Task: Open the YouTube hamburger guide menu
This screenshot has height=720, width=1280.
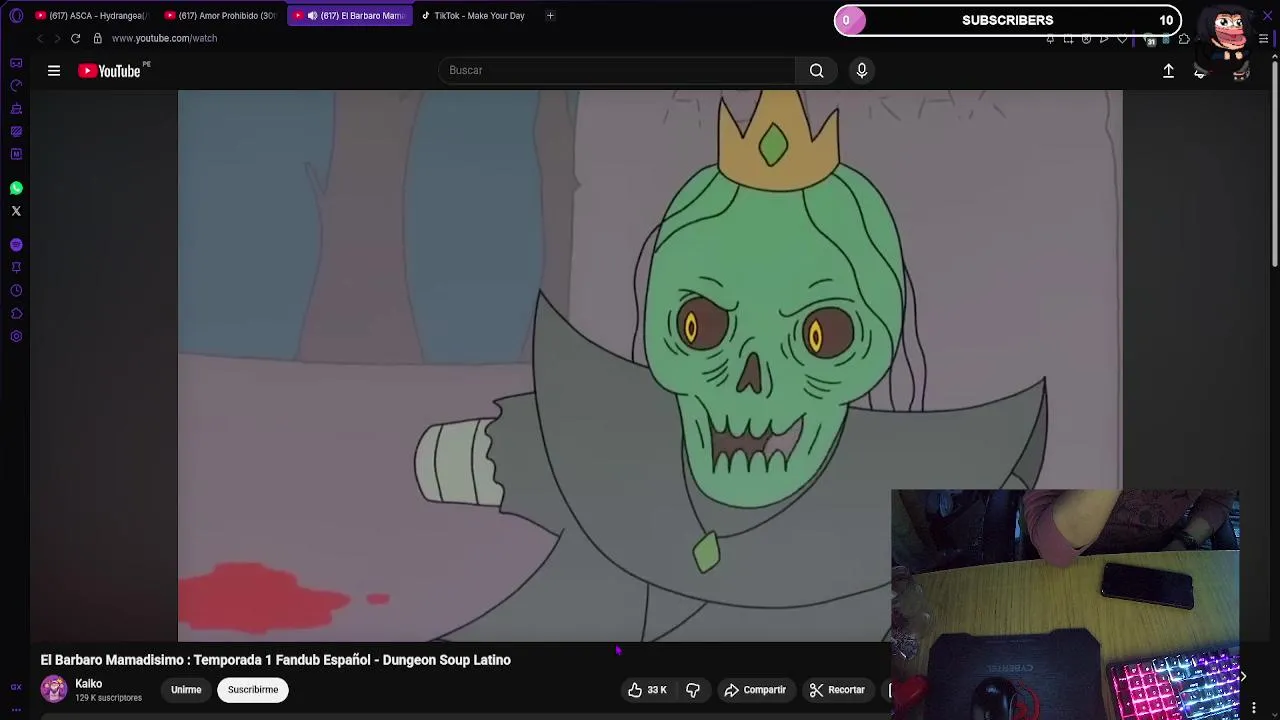Action: click(x=54, y=71)
